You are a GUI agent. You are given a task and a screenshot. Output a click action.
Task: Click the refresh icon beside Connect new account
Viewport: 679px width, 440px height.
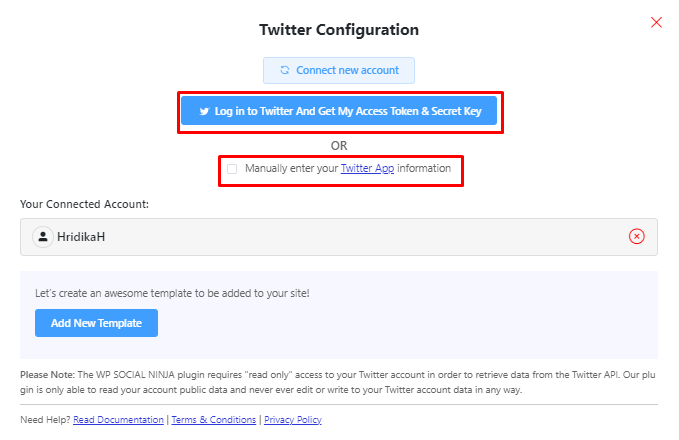tap(285, 70)
